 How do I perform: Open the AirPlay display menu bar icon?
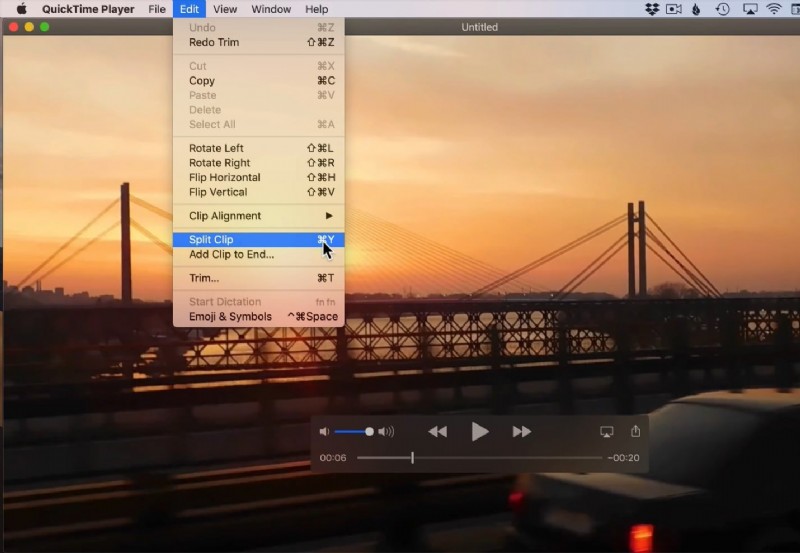pyautogui.click(x=749, y=9)
